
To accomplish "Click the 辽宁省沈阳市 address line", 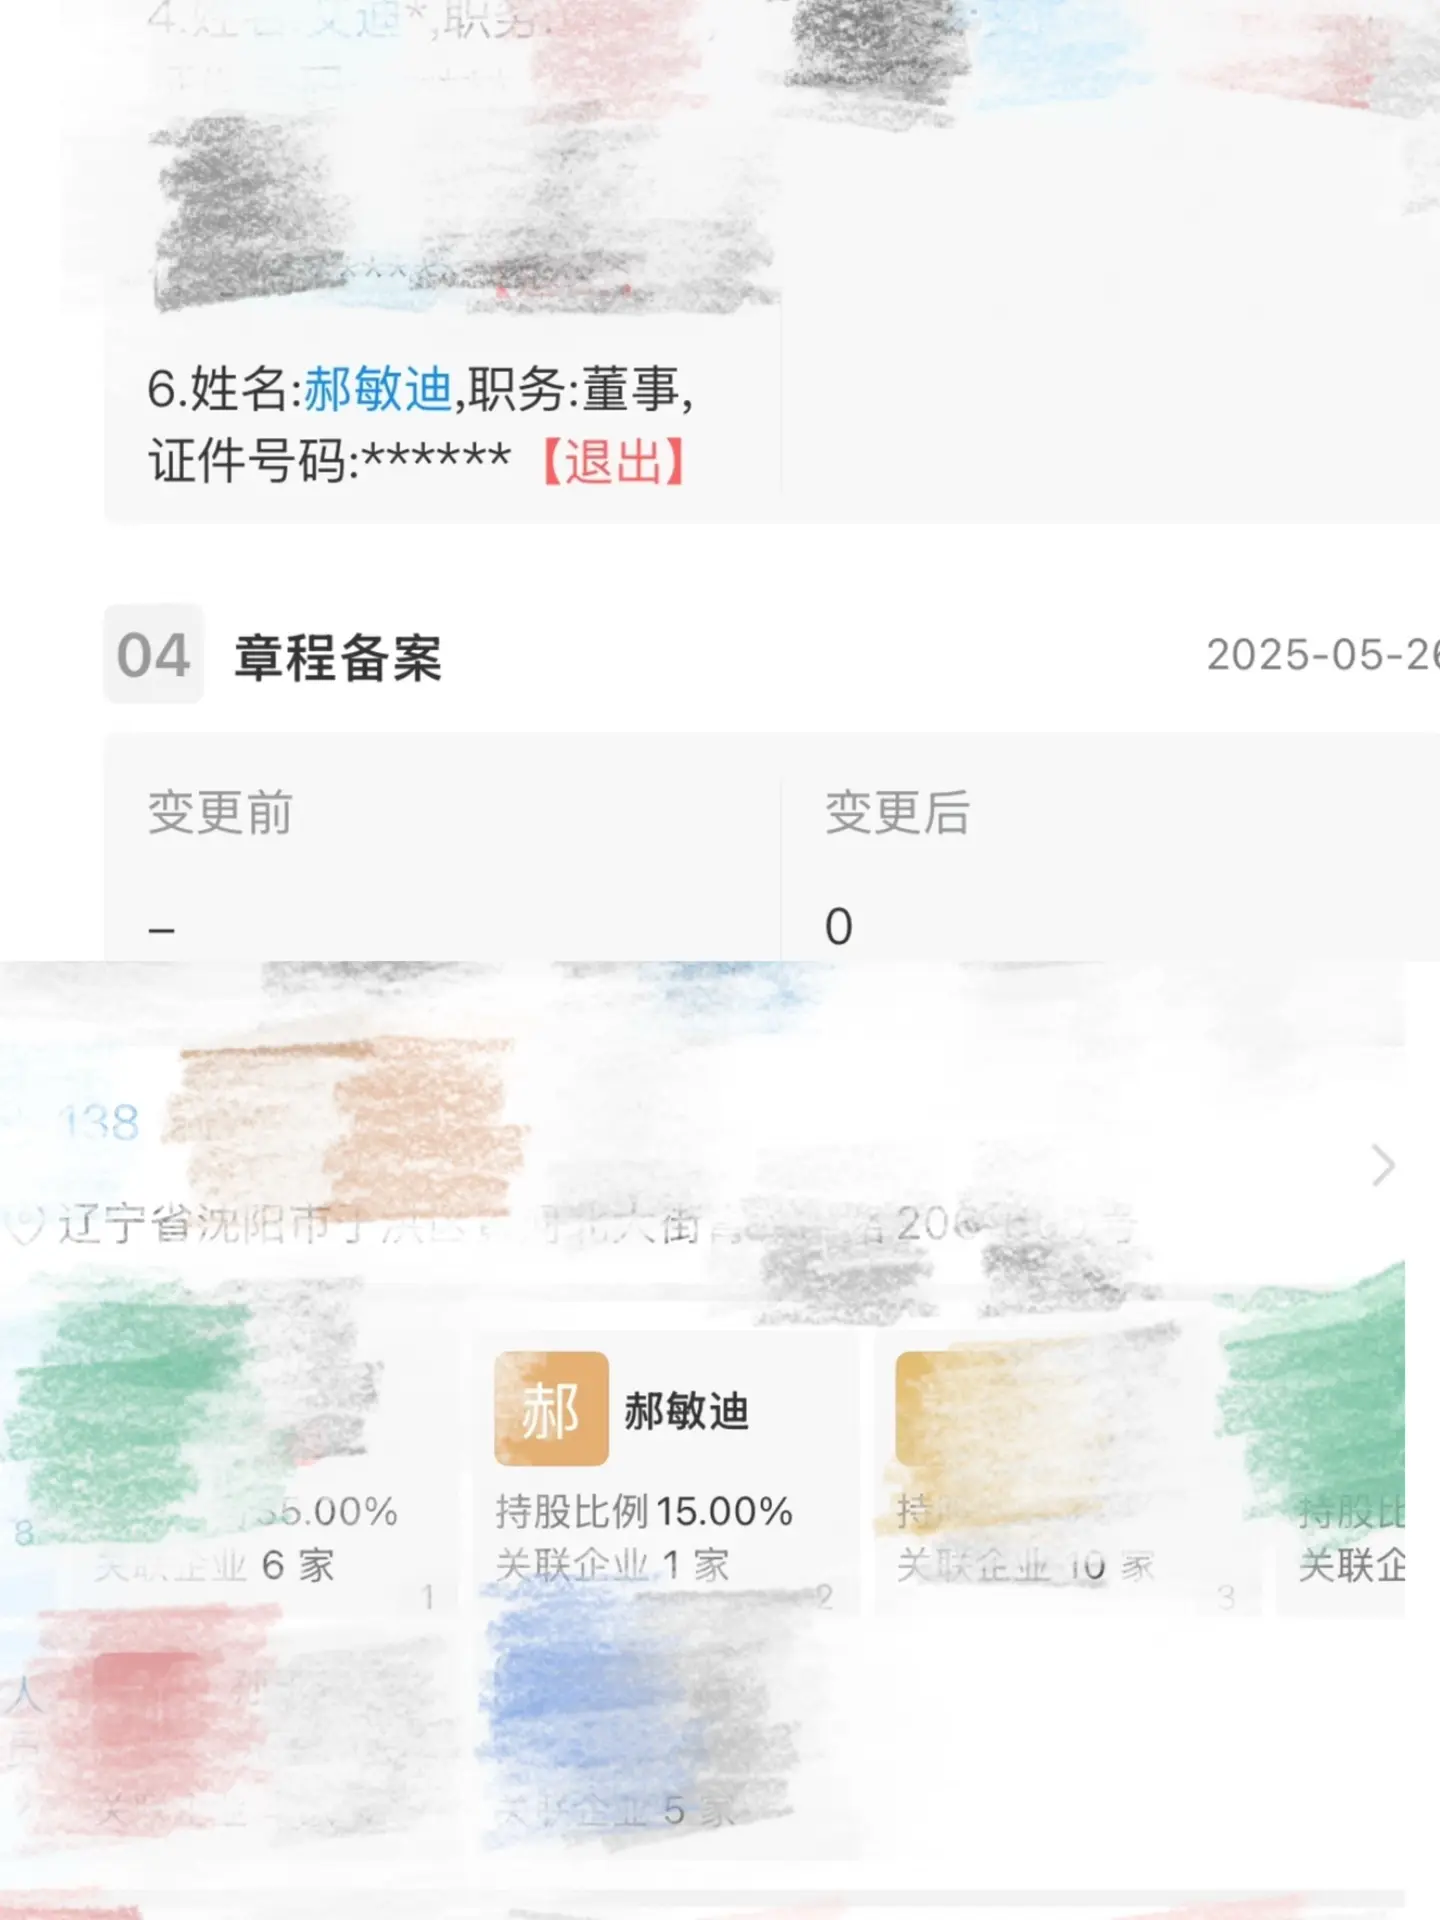I will [598, 1225].
